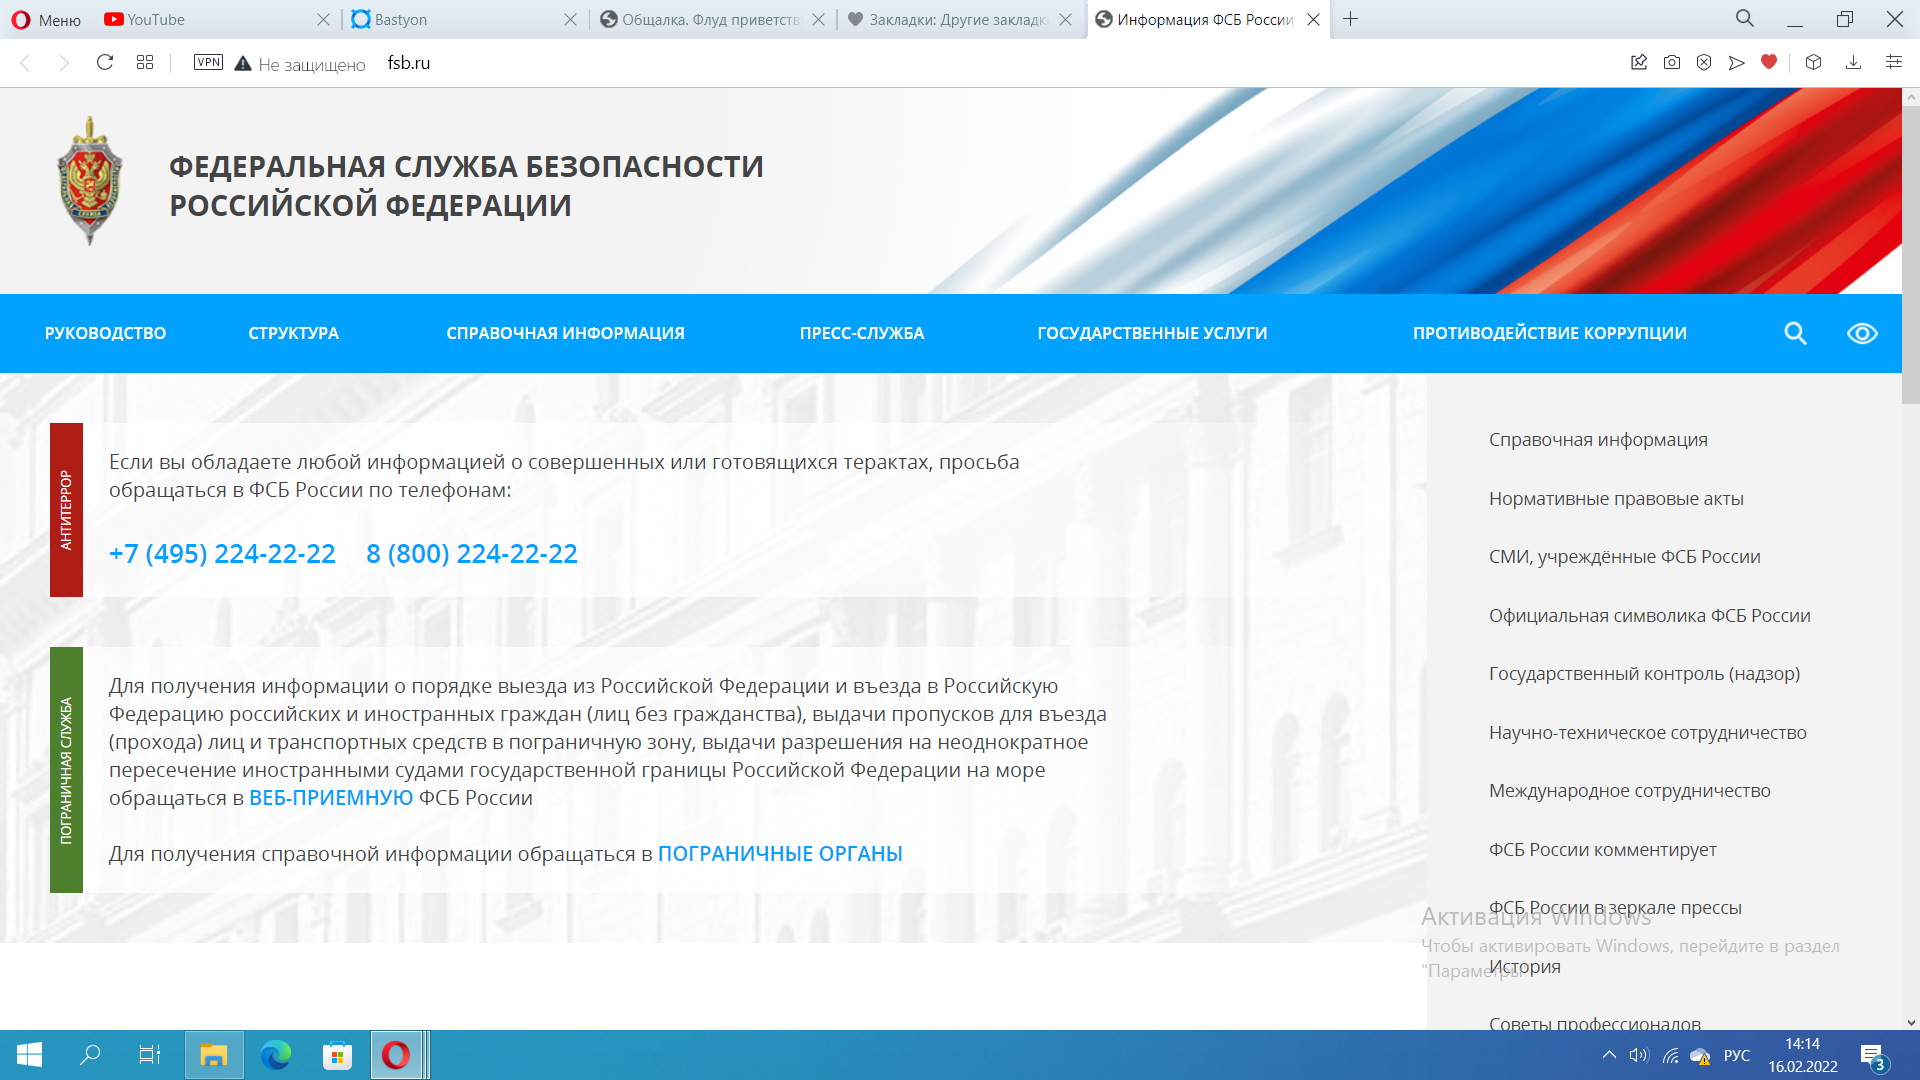
Task: Reload the current page
Action: pyautogui.click(x=104, y=63)
